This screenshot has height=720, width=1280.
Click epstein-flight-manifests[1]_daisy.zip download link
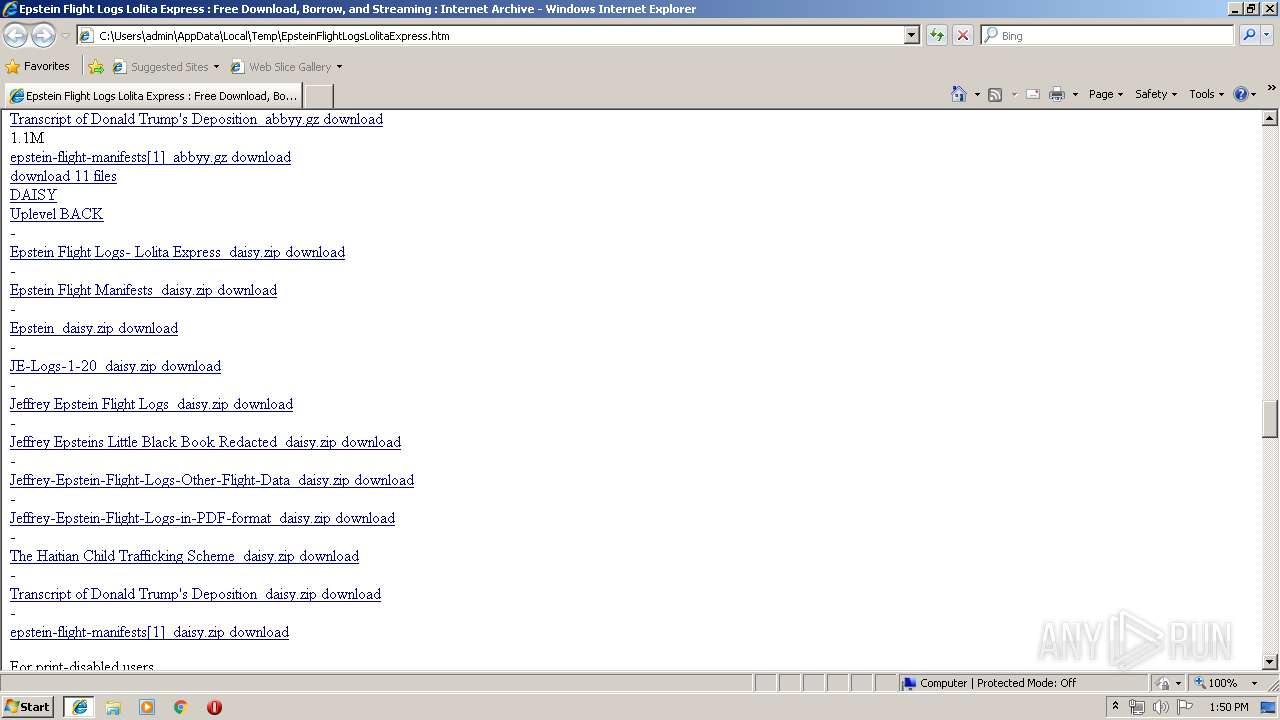(x=149, y=632)
